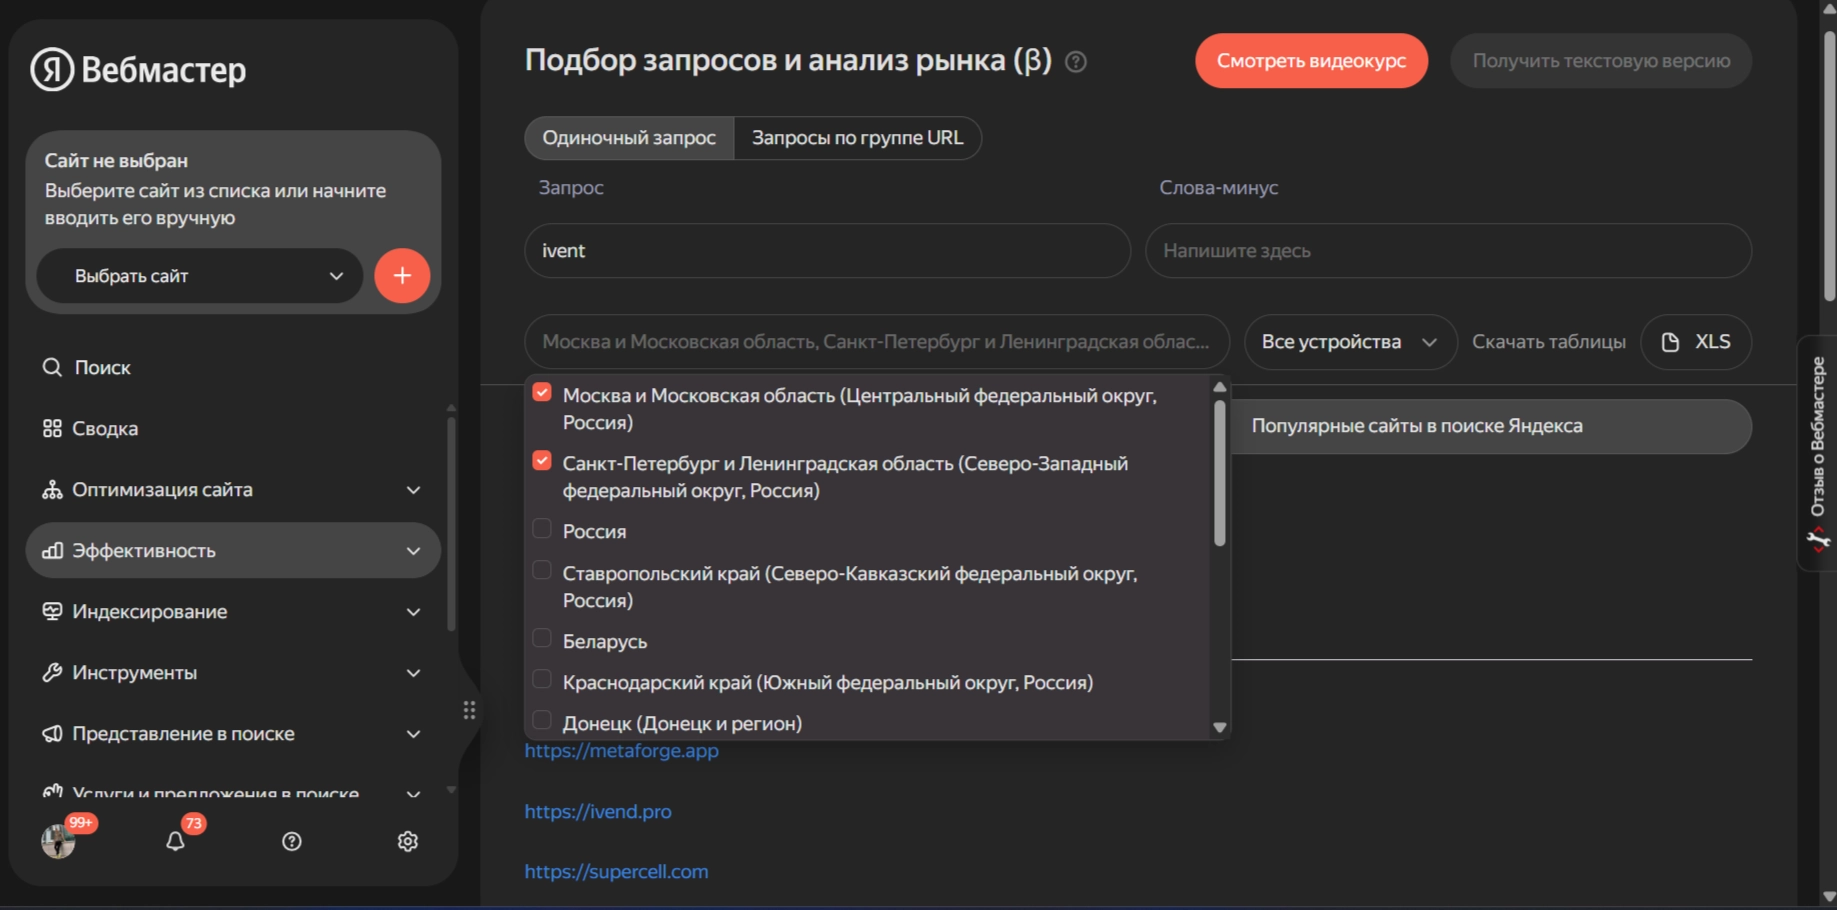Check the Ставропольский край region checkbox
Image resolution: width=1837 pixels, height=910 pixels.
(542, 570)
